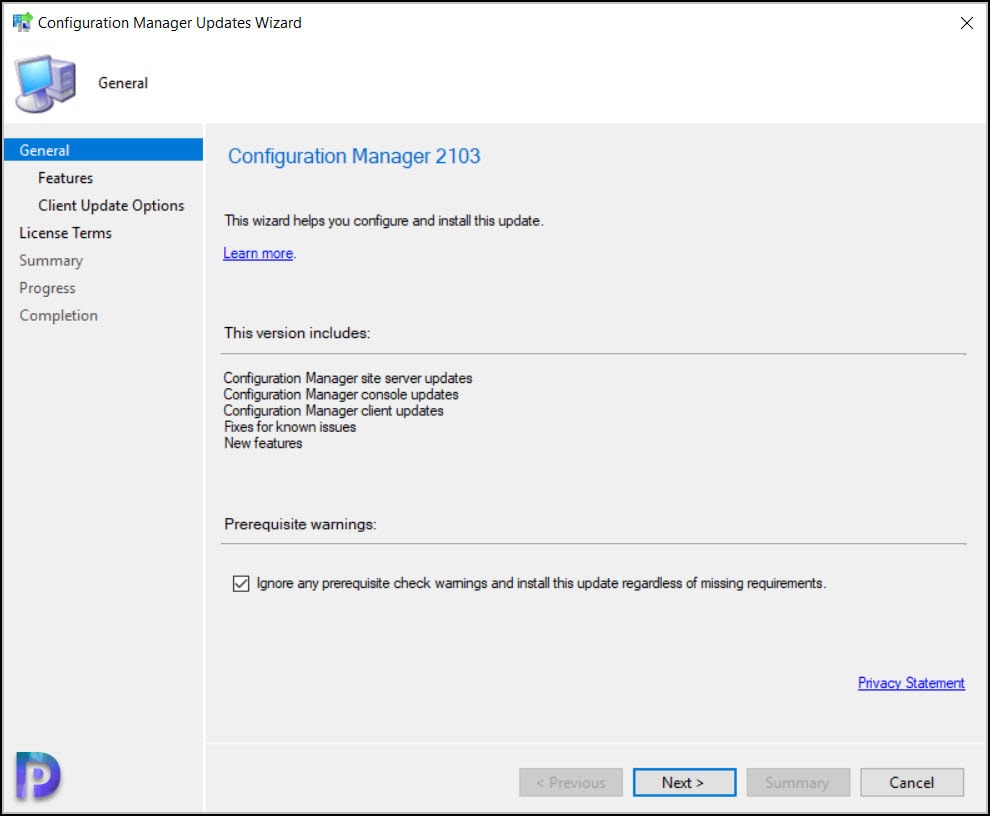Click 'Configuration Manager site server updates' text
The height and width of the screenshot is (816, 990).
348,378
